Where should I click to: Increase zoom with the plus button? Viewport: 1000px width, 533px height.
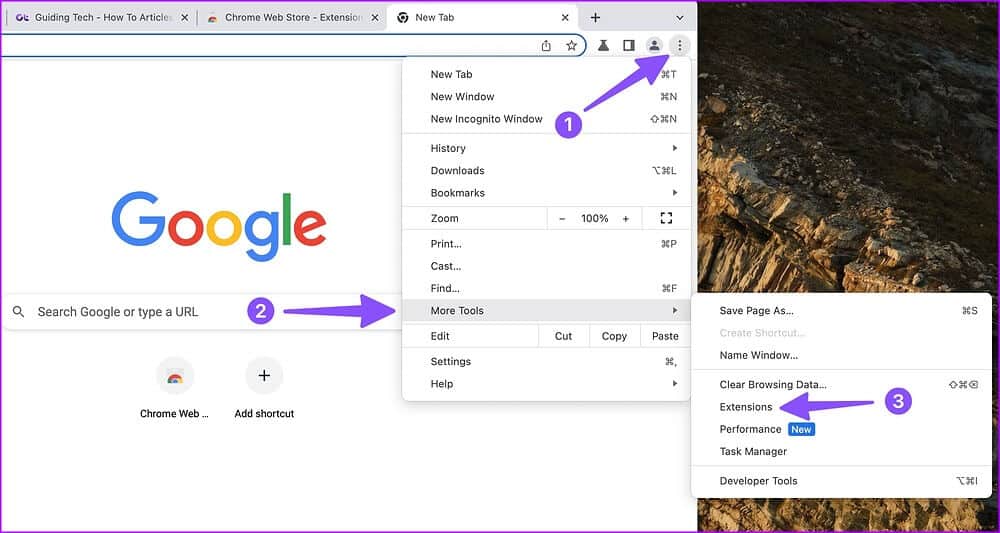click(626, 219)
